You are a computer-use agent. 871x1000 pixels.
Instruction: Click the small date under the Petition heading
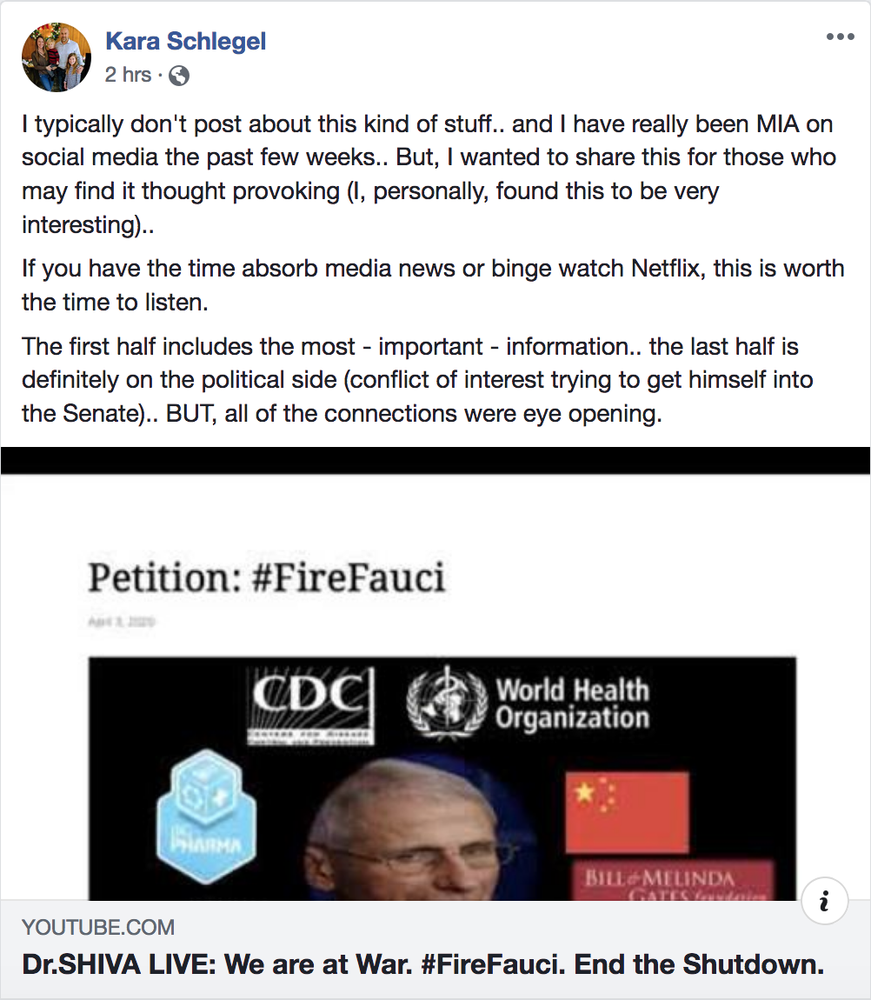[x=121, y=622]
